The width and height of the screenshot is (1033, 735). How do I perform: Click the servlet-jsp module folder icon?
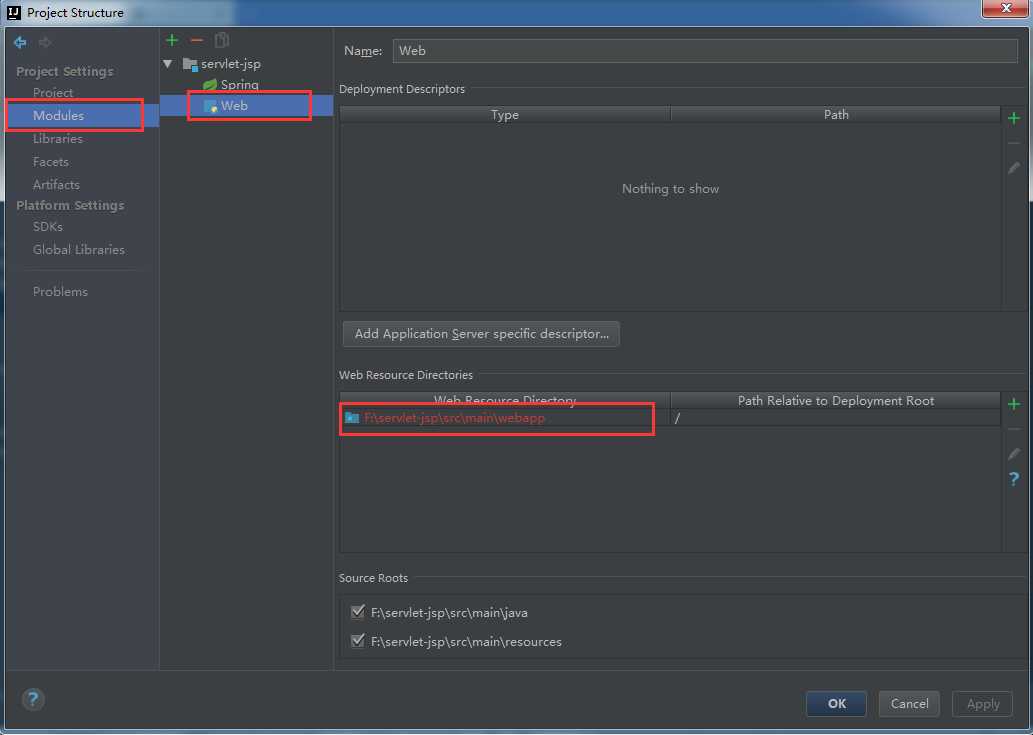tap(190, 64)
